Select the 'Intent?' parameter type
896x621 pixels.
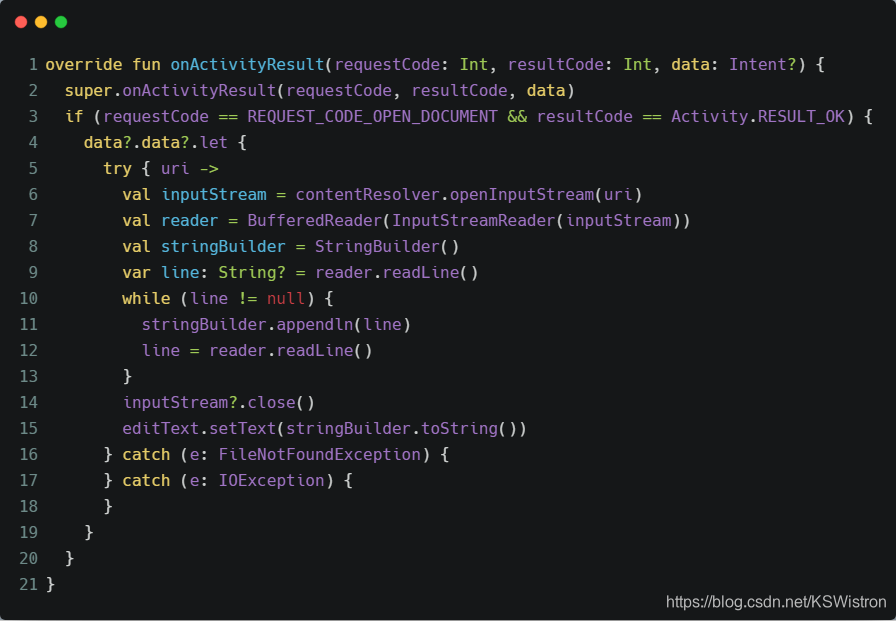[762, 65]
